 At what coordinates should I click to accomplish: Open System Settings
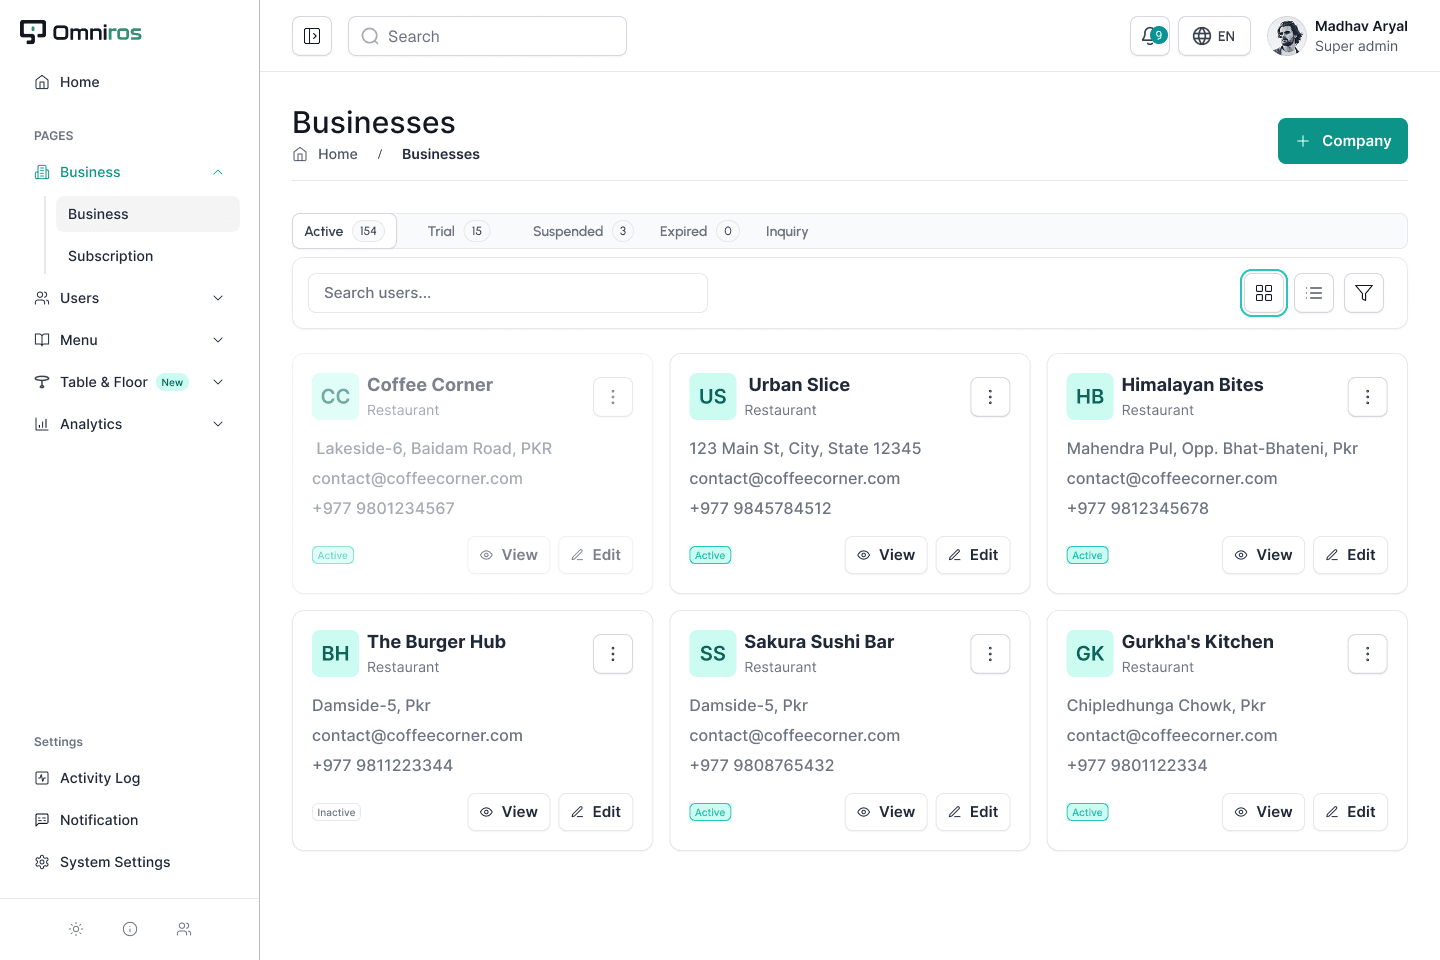(130, 862)
